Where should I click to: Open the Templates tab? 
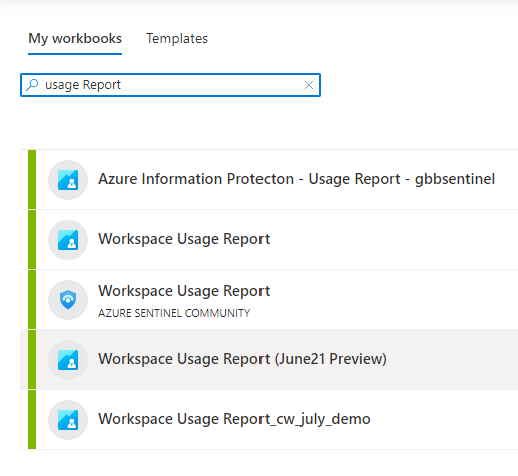pyautogui.click(x=177, y=39)
